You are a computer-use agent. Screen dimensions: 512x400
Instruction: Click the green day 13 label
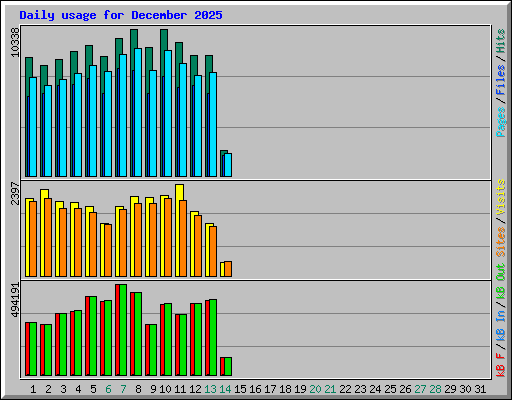(210, 389)
